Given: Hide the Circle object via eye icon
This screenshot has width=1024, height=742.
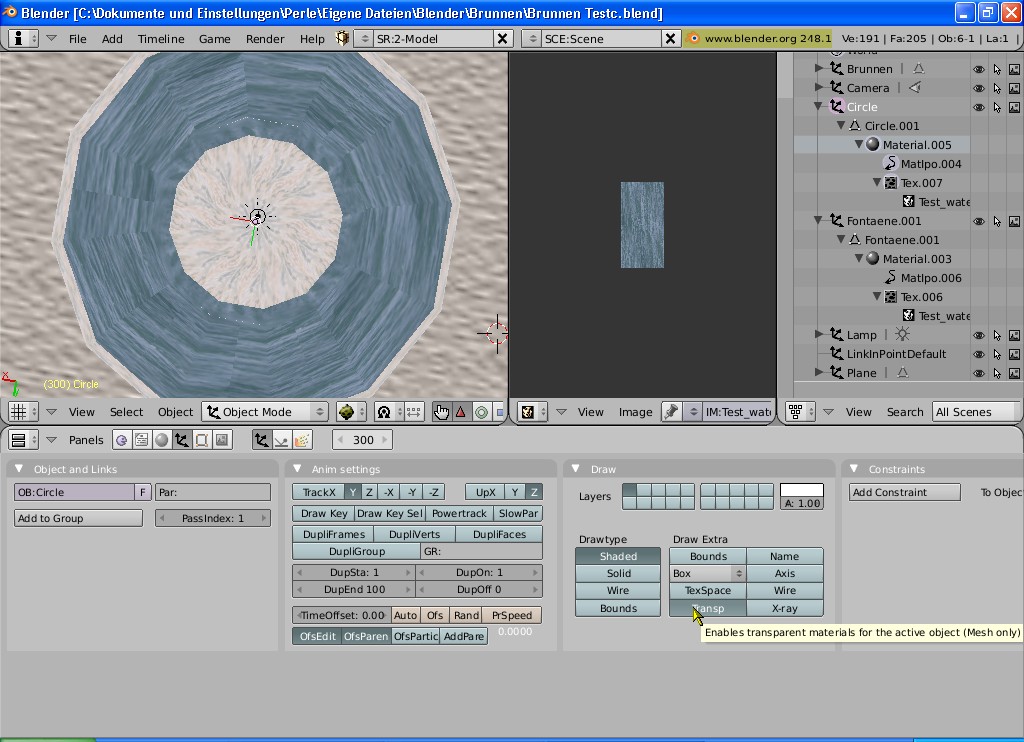Looking at the screenshot, I should click(978, 107).
